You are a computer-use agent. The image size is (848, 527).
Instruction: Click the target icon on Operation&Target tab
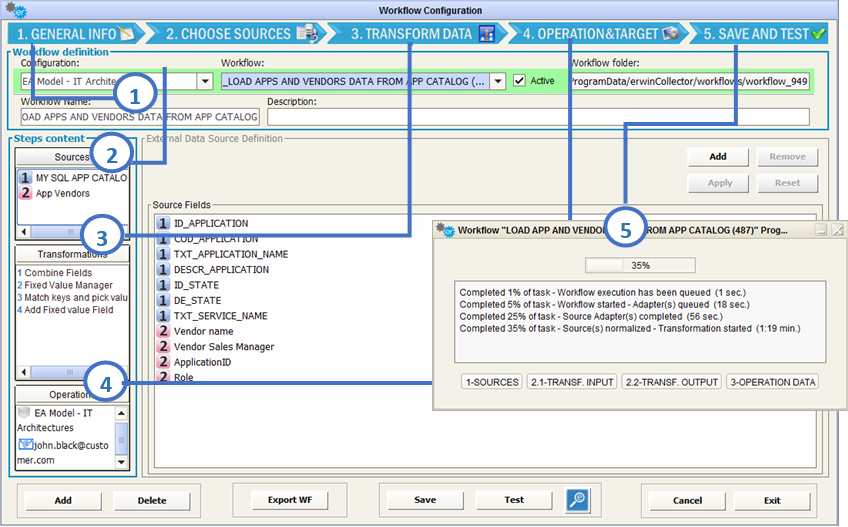(671, 34)
